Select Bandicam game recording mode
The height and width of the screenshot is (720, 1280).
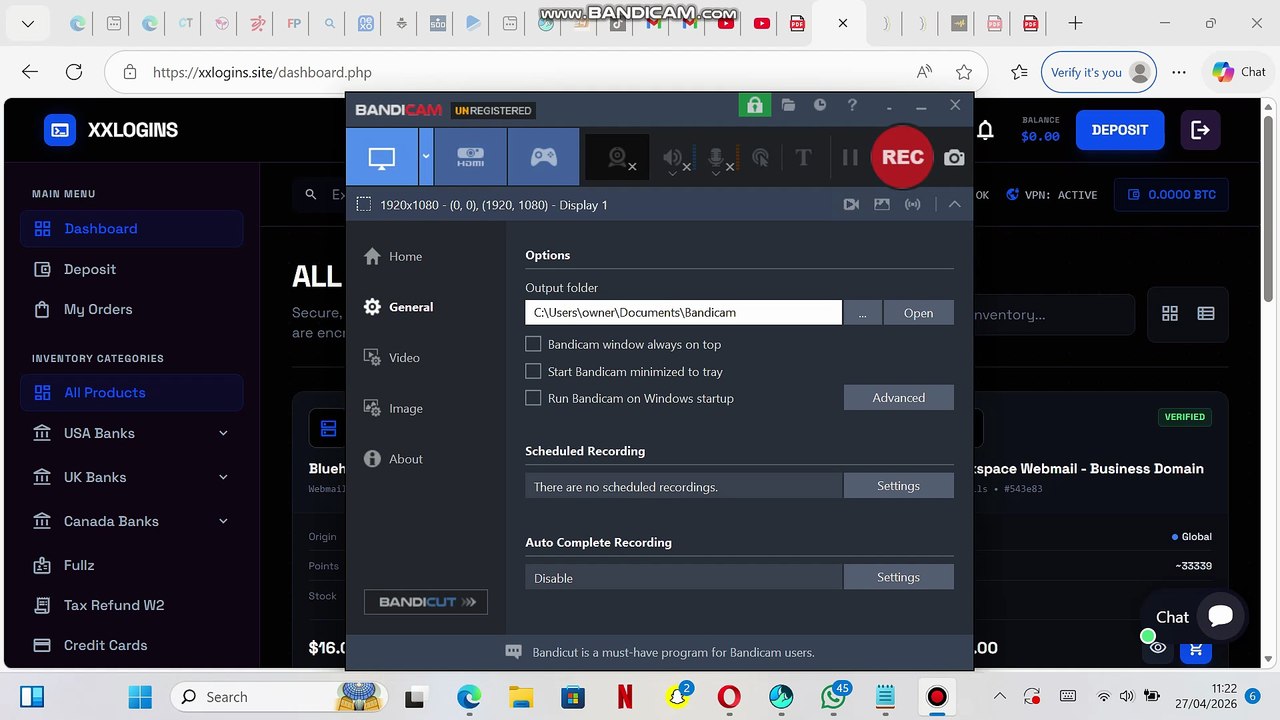click(543, 157)
